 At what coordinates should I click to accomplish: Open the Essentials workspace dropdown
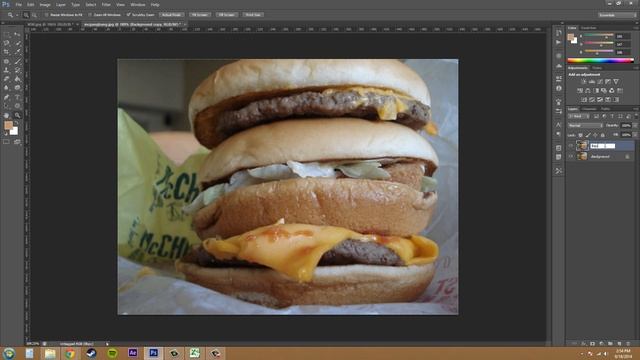pos(617,15)
